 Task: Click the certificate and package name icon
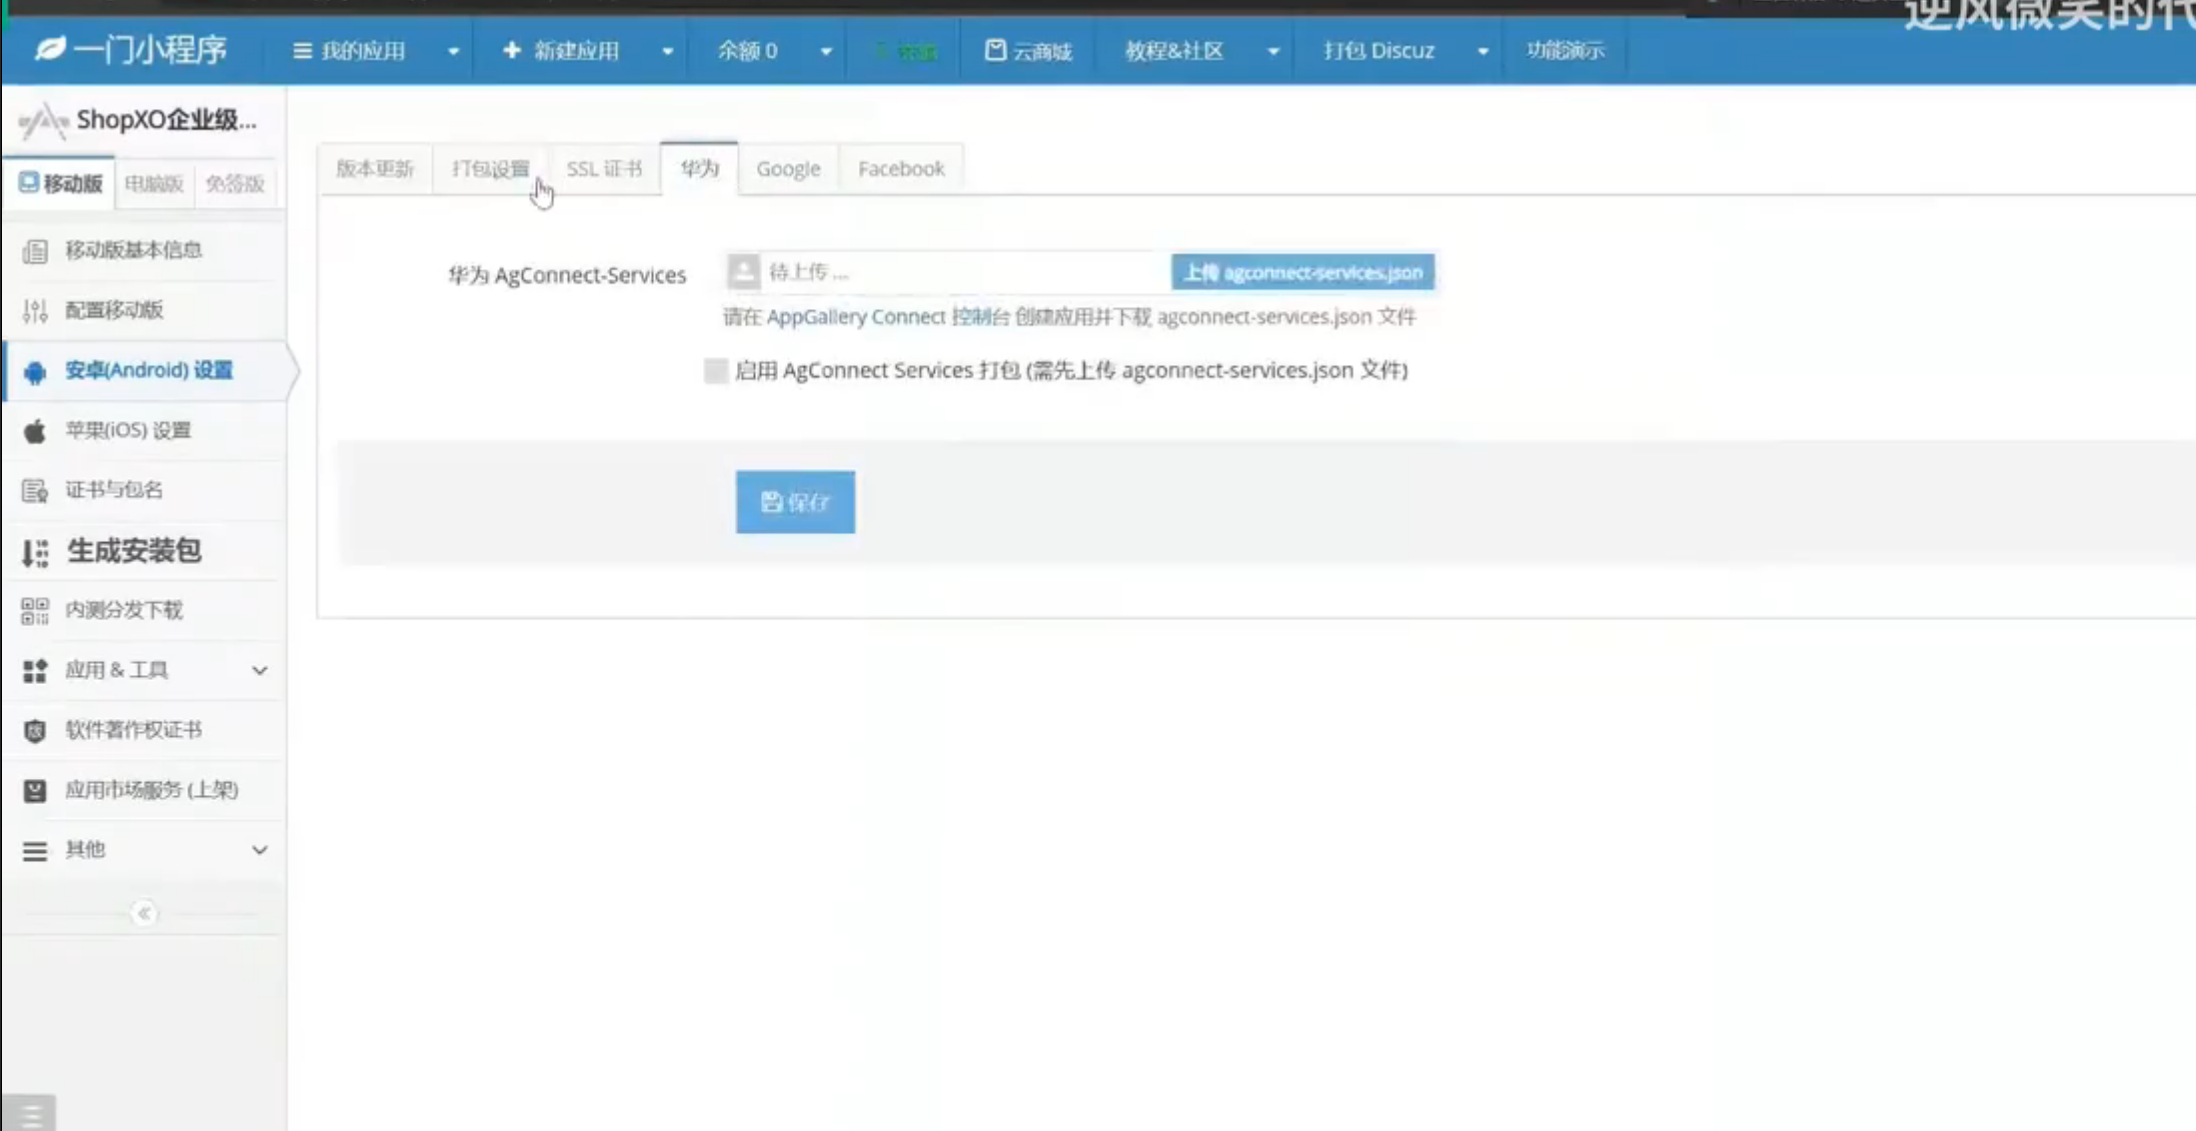(35, 491)
